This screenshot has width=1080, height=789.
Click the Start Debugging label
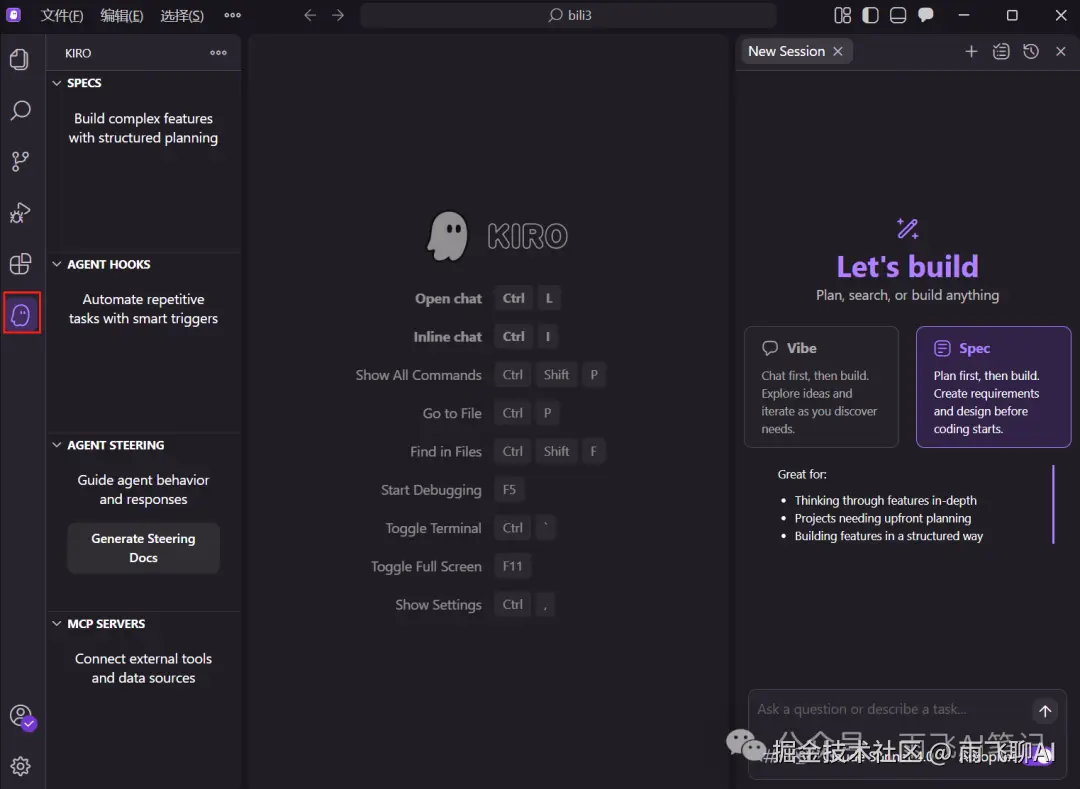point(431,490)
